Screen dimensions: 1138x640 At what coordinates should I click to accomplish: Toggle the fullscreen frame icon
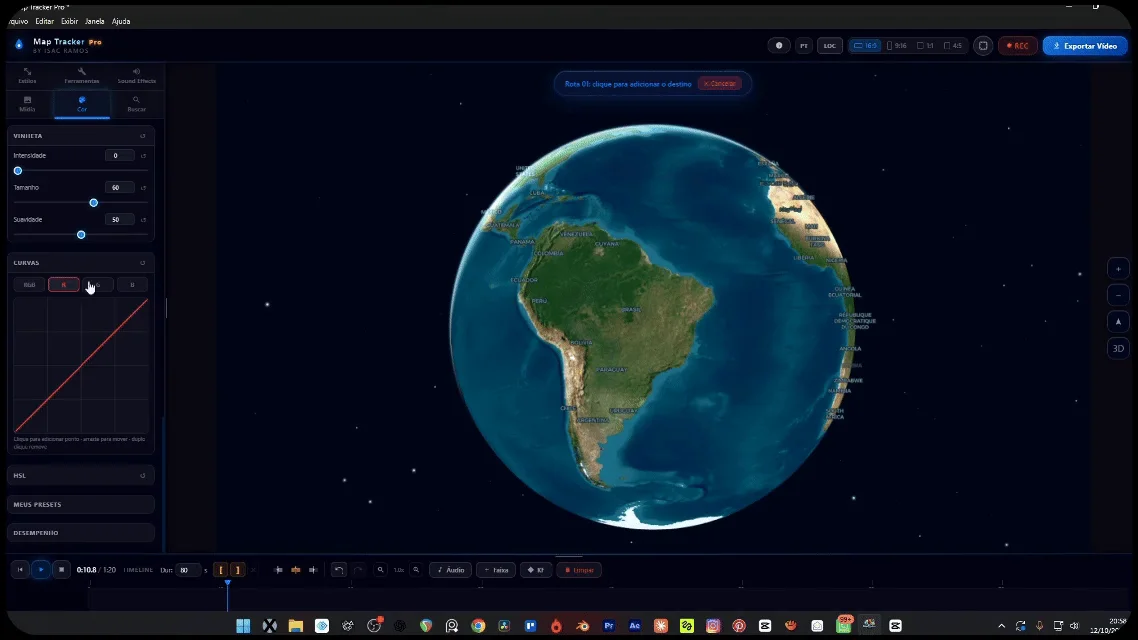983,45
